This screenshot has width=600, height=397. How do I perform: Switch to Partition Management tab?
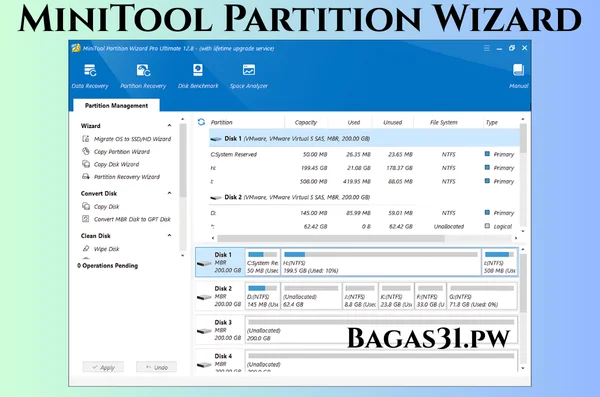pyautogui.click(x=116, y=105)
